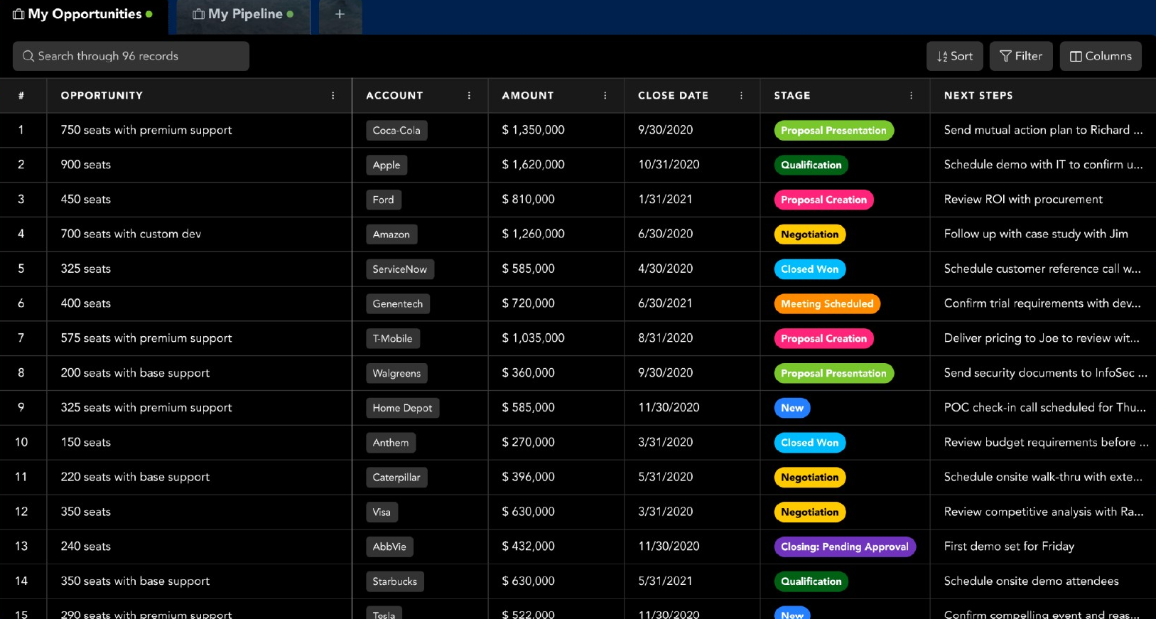This screenshot has width=1156, height=619.
Task: Open the Amazon account chip
Action: (x=391, y=234)
